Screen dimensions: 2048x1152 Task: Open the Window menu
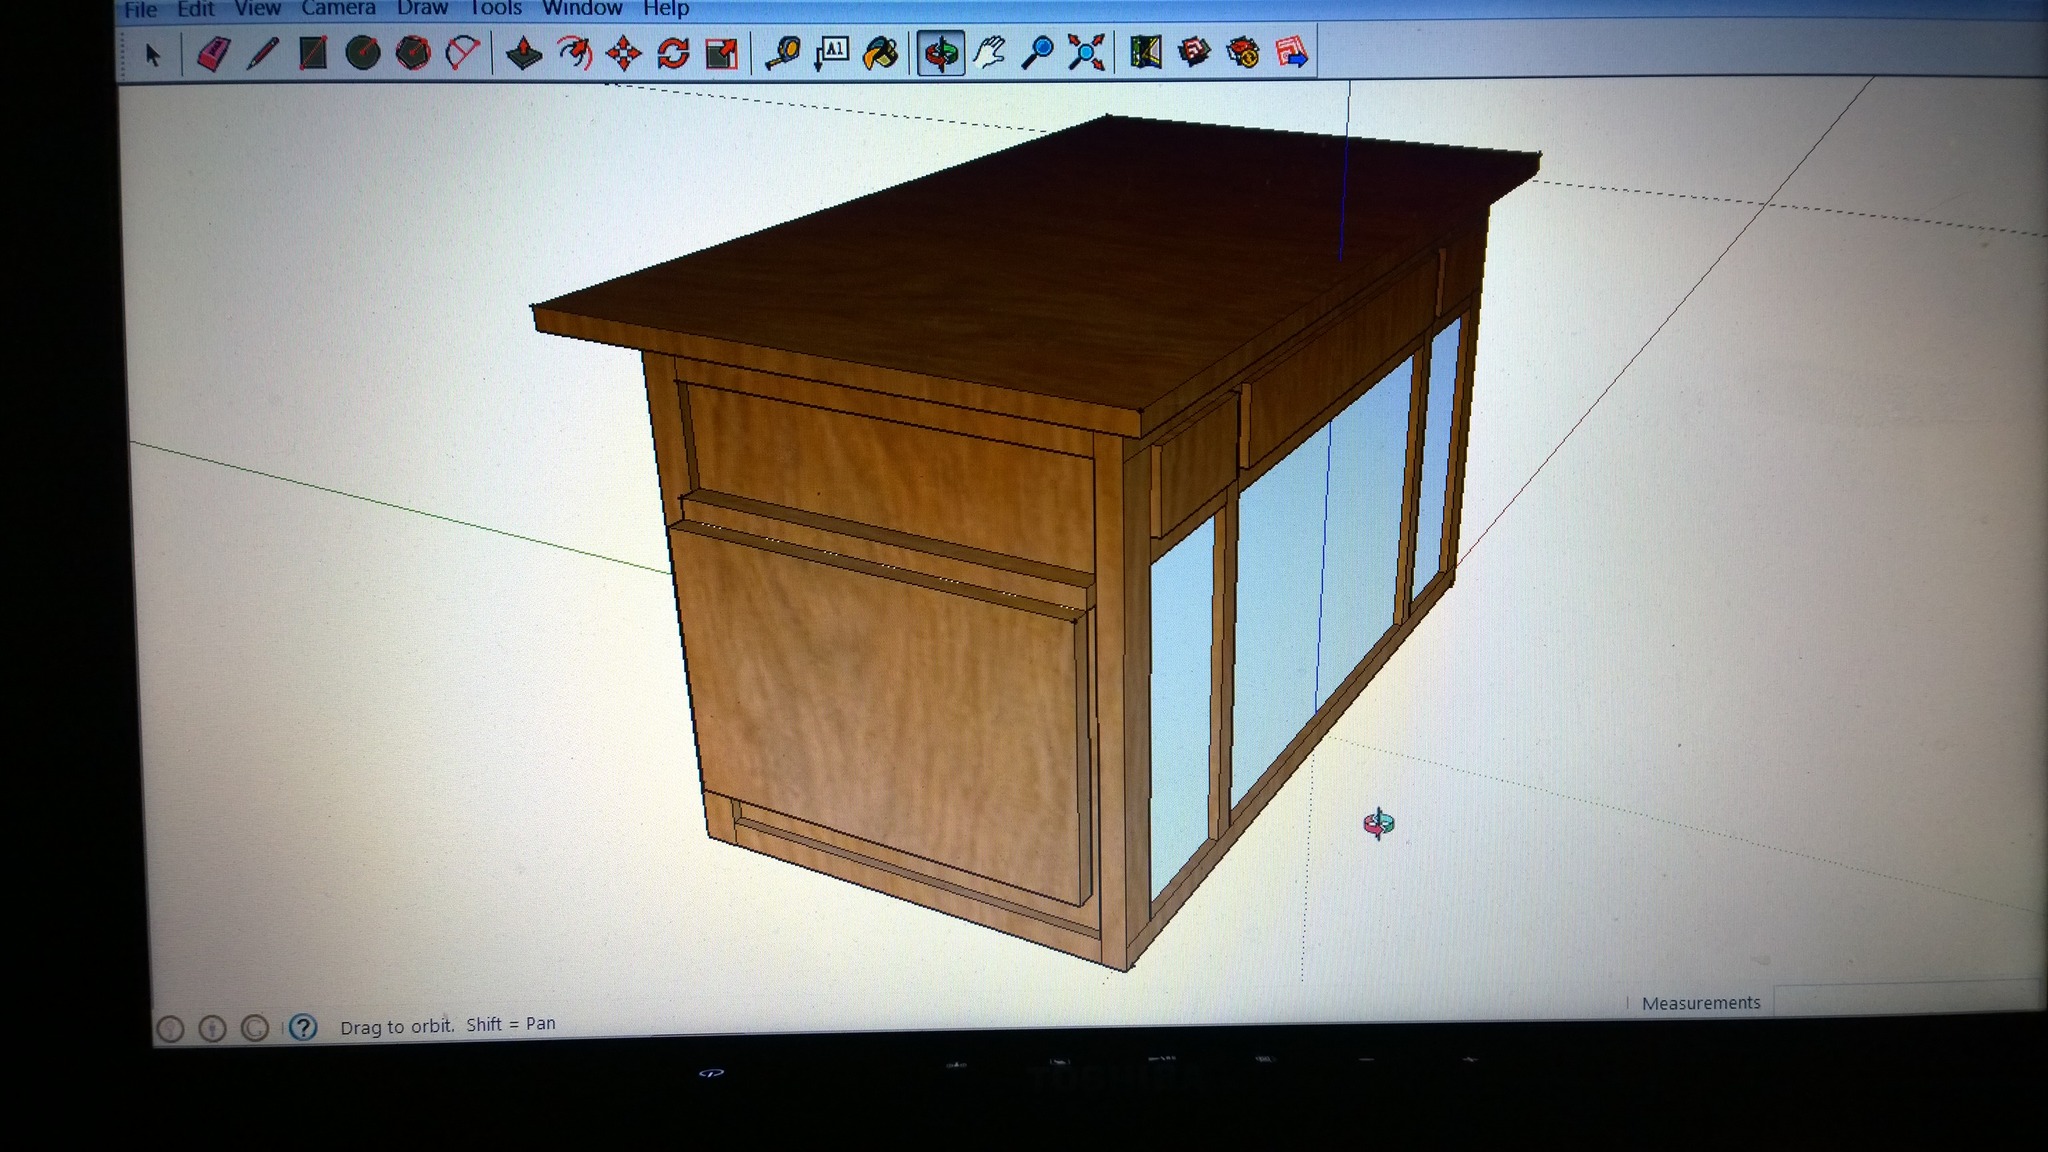[x=582, y=8]
